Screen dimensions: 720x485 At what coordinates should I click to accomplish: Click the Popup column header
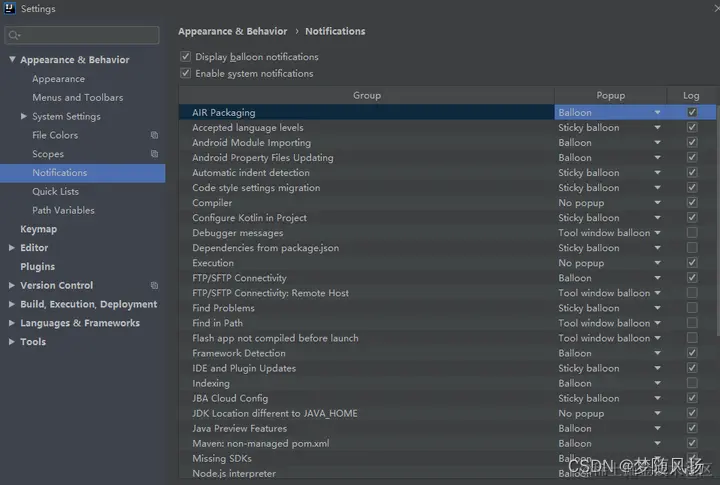click(610, 95)
